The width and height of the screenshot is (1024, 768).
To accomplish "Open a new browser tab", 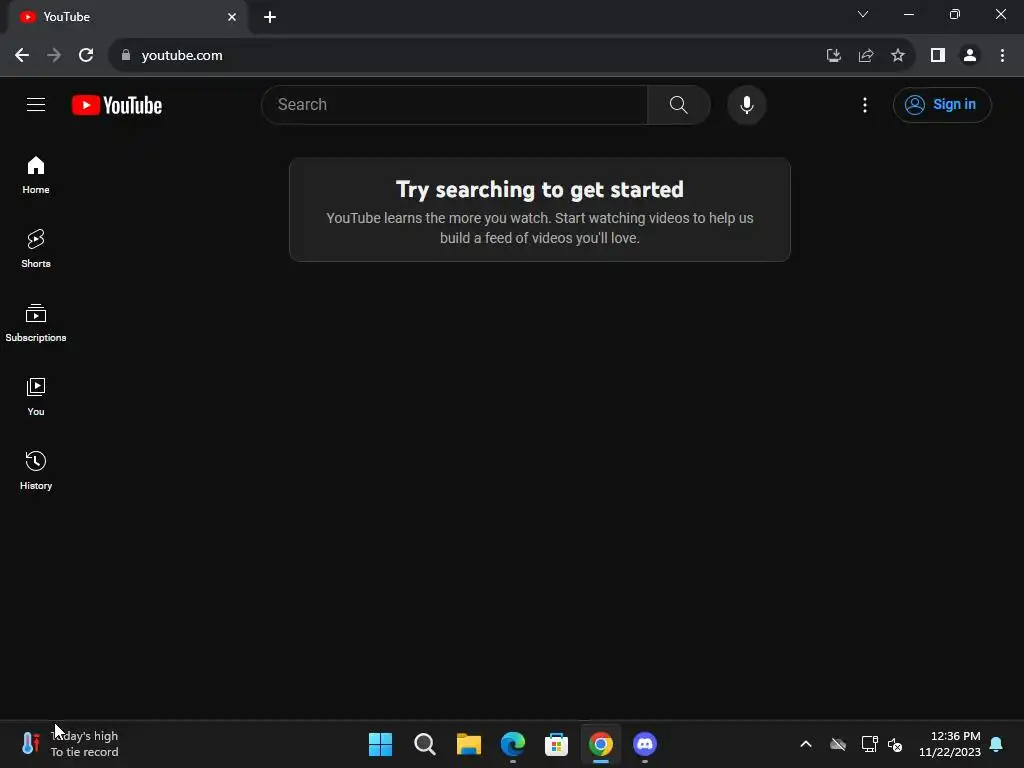I will [x=270, y=17].
